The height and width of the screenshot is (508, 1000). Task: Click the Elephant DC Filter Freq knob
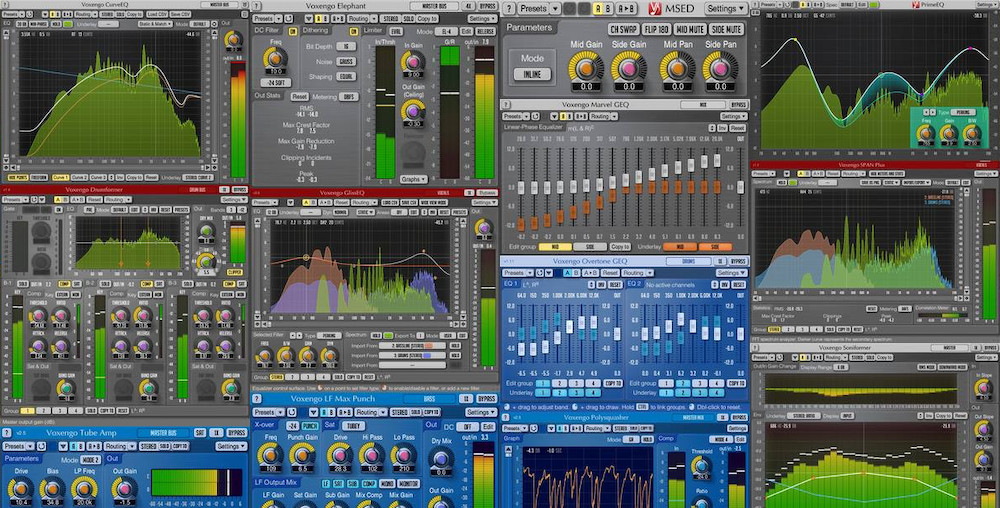click(274, 59)
